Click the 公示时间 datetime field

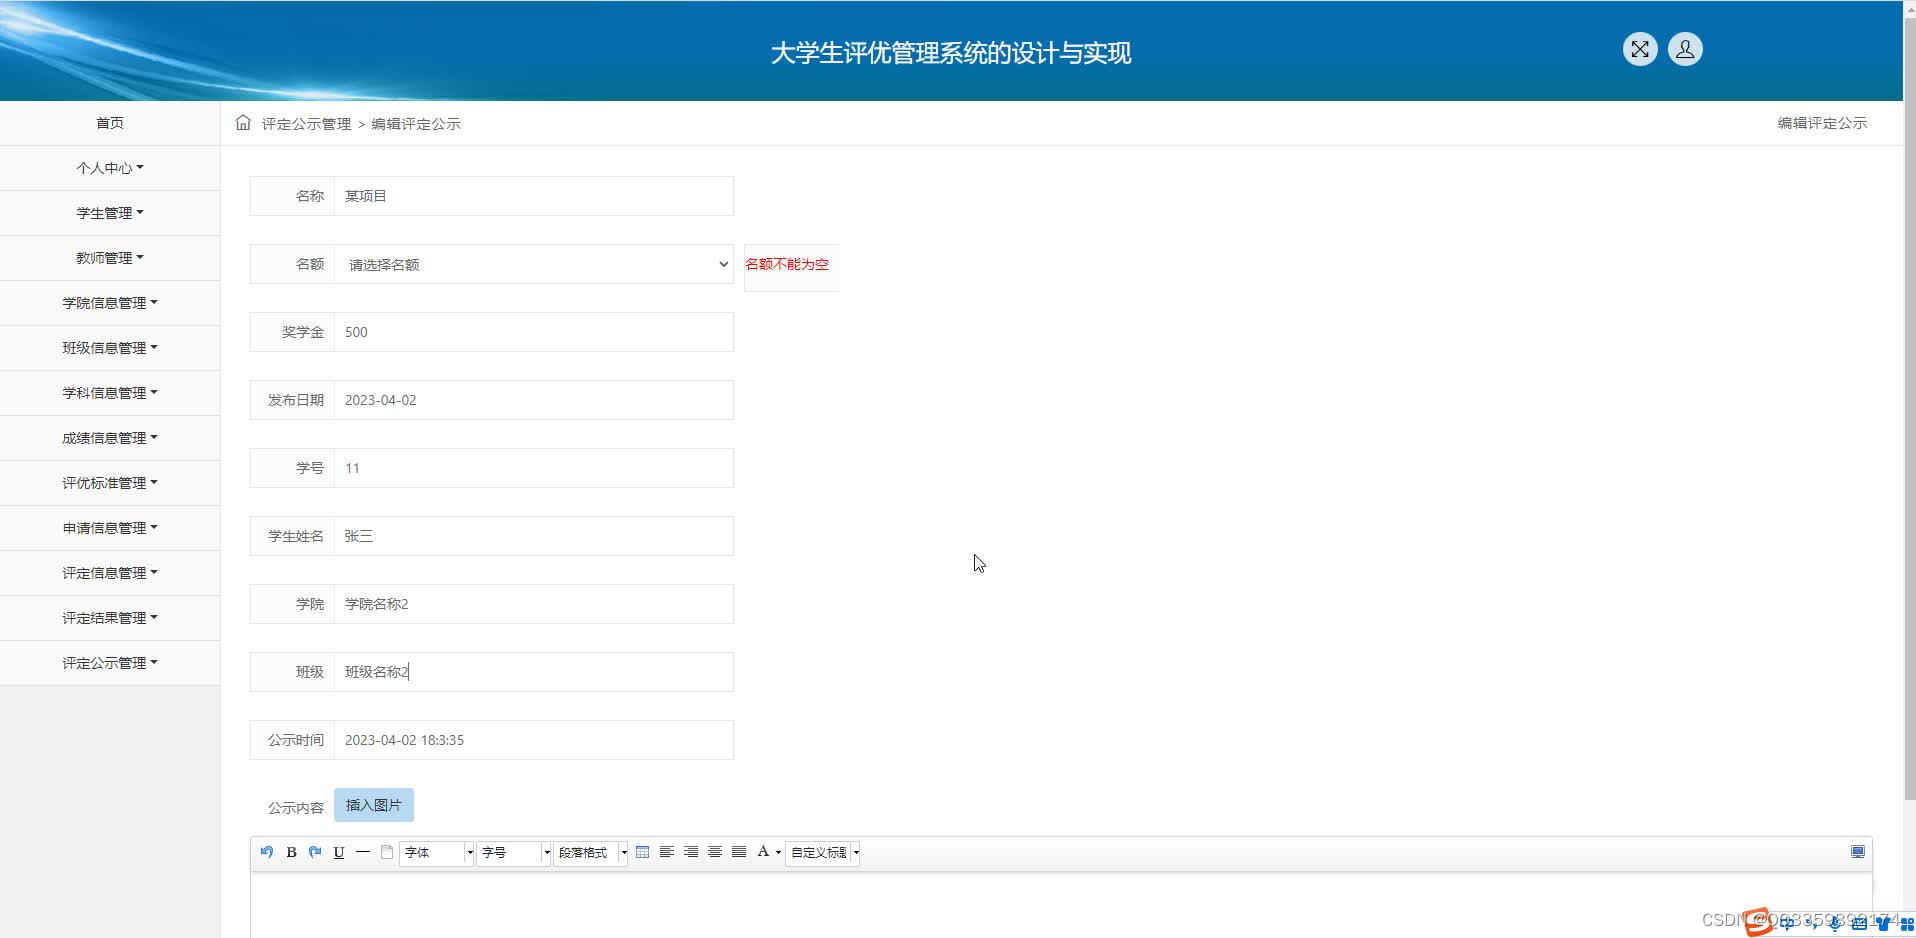click(x=534, y=740)
